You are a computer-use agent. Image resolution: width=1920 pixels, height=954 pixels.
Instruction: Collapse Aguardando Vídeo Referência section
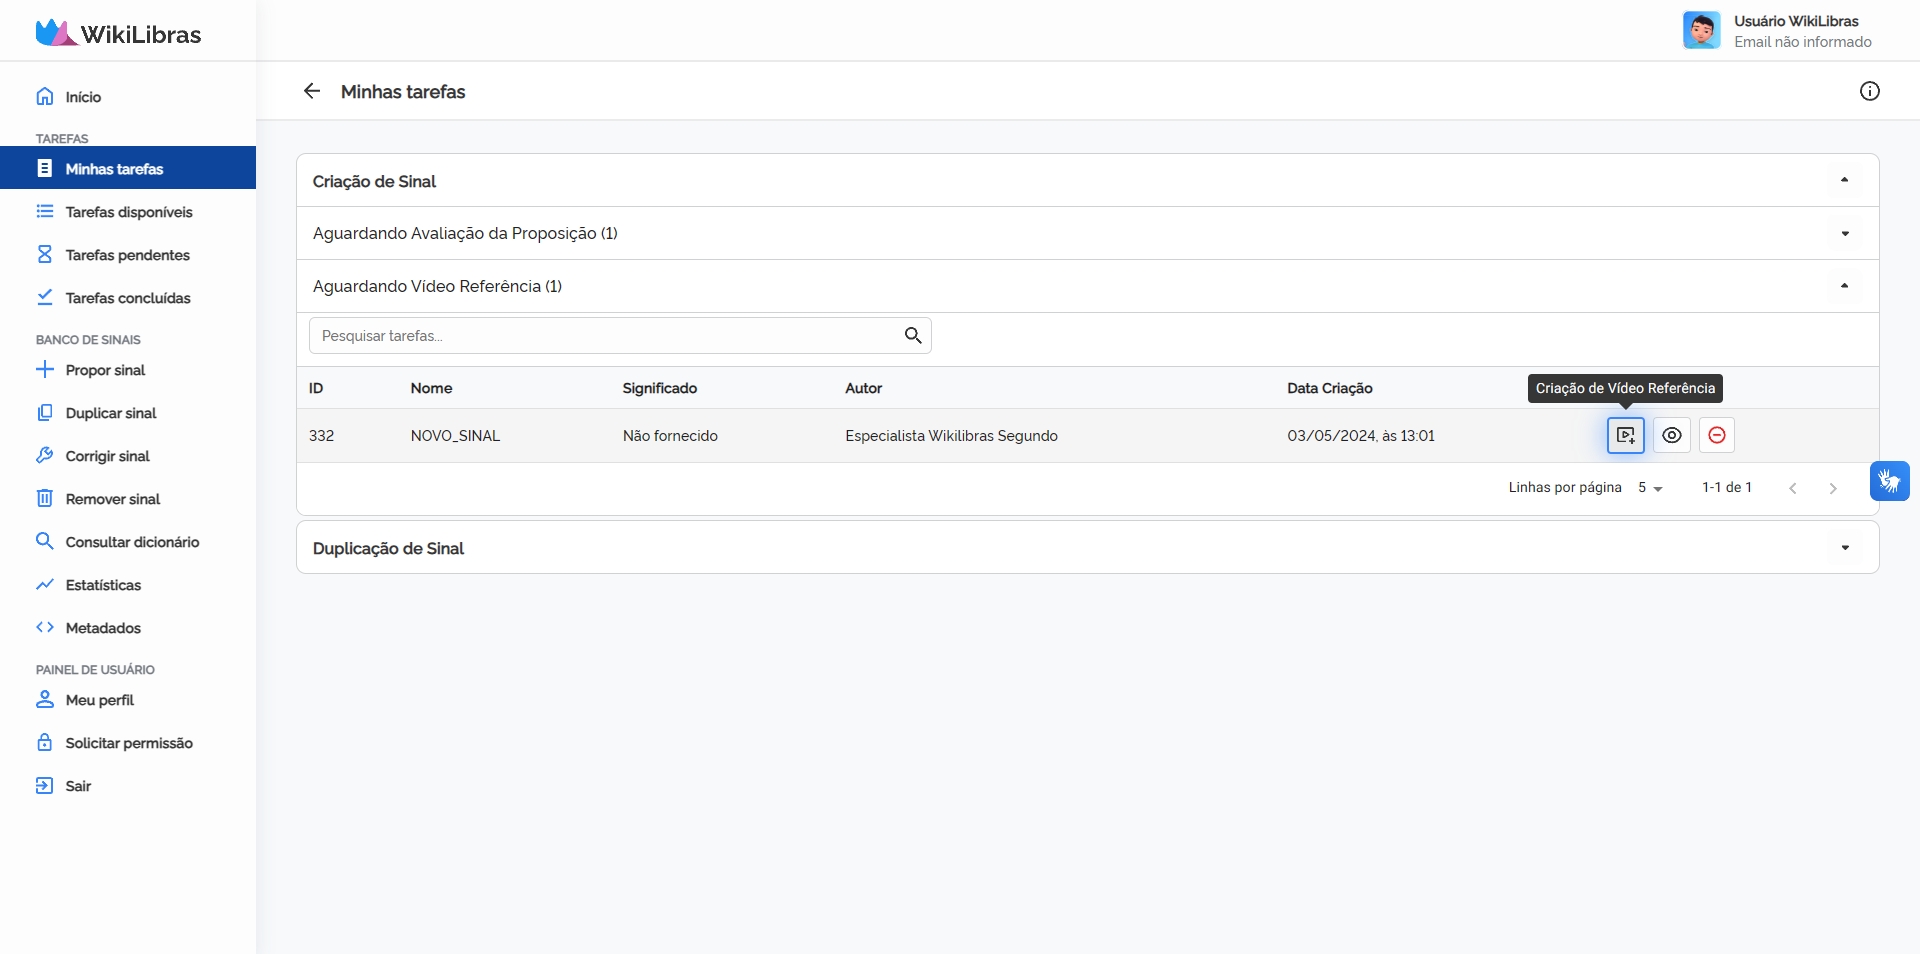(x=1844, y=286)
